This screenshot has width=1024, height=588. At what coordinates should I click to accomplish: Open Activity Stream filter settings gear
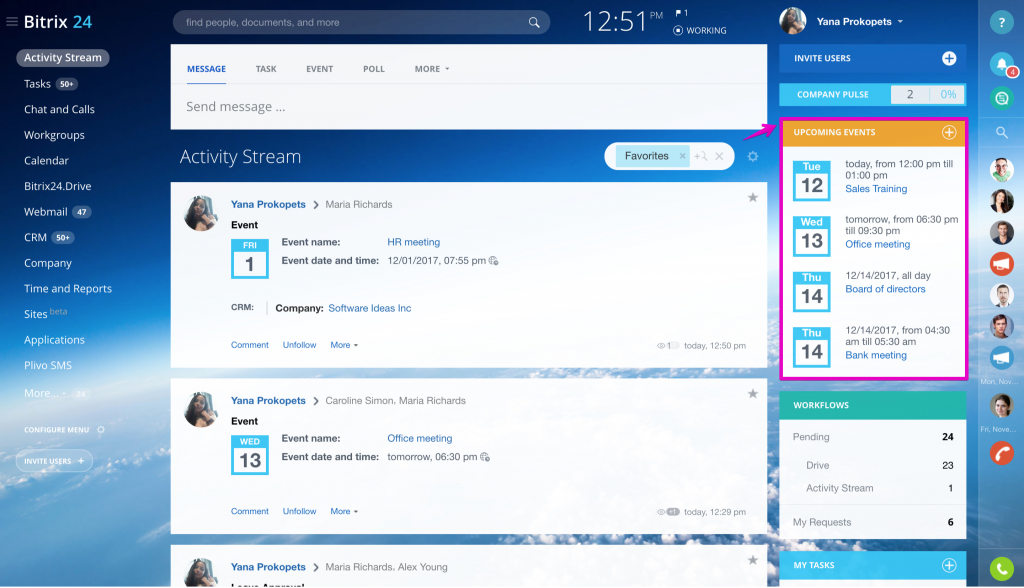[753, 156]
